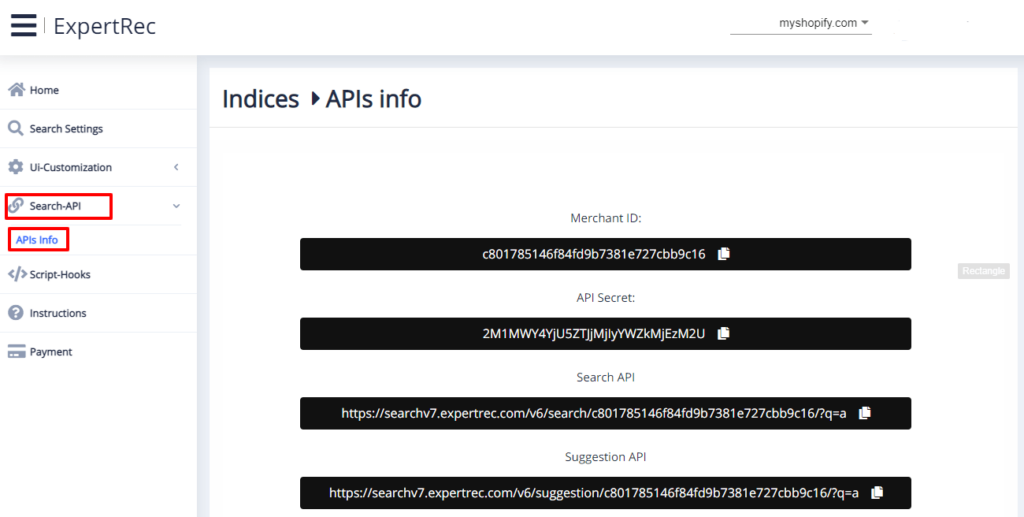Click the API Secret value field
This screenshot has width=1024, height=517.
[594, 334]
